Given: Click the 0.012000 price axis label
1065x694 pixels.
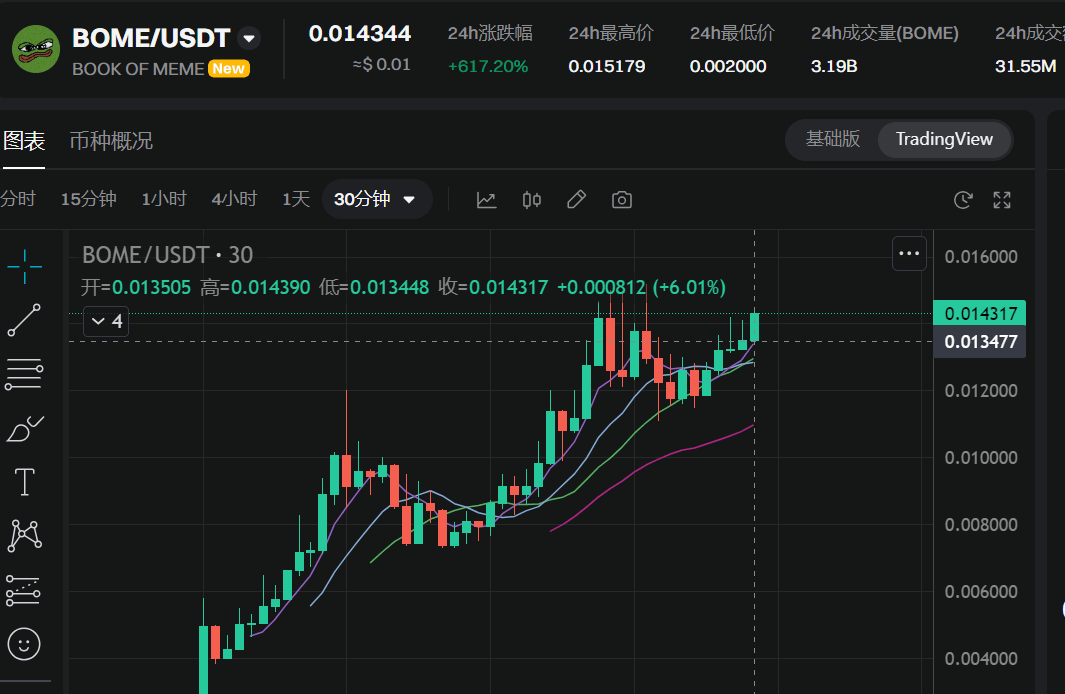Looking at the screenshot, I should (981, 390).
